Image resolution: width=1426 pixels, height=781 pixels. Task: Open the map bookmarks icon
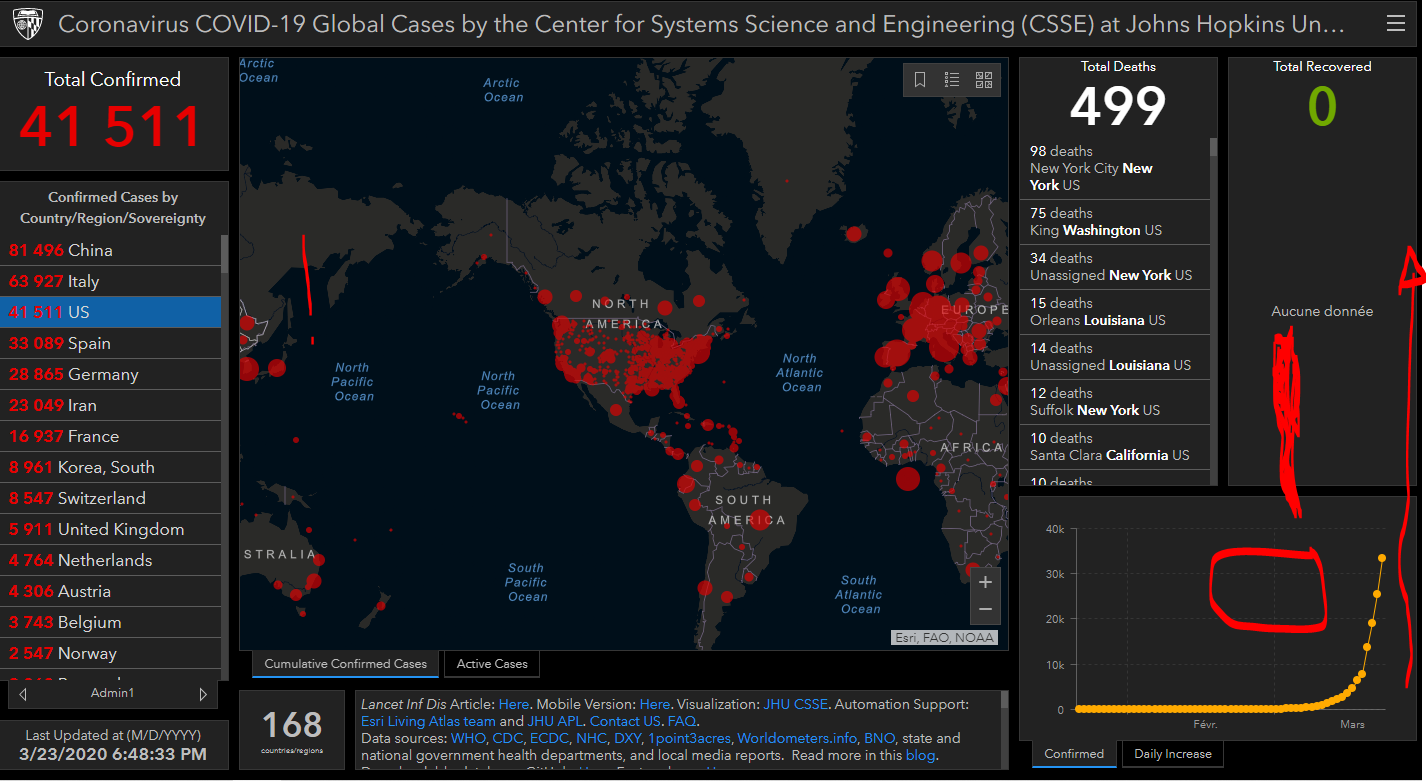coord(920,80)
